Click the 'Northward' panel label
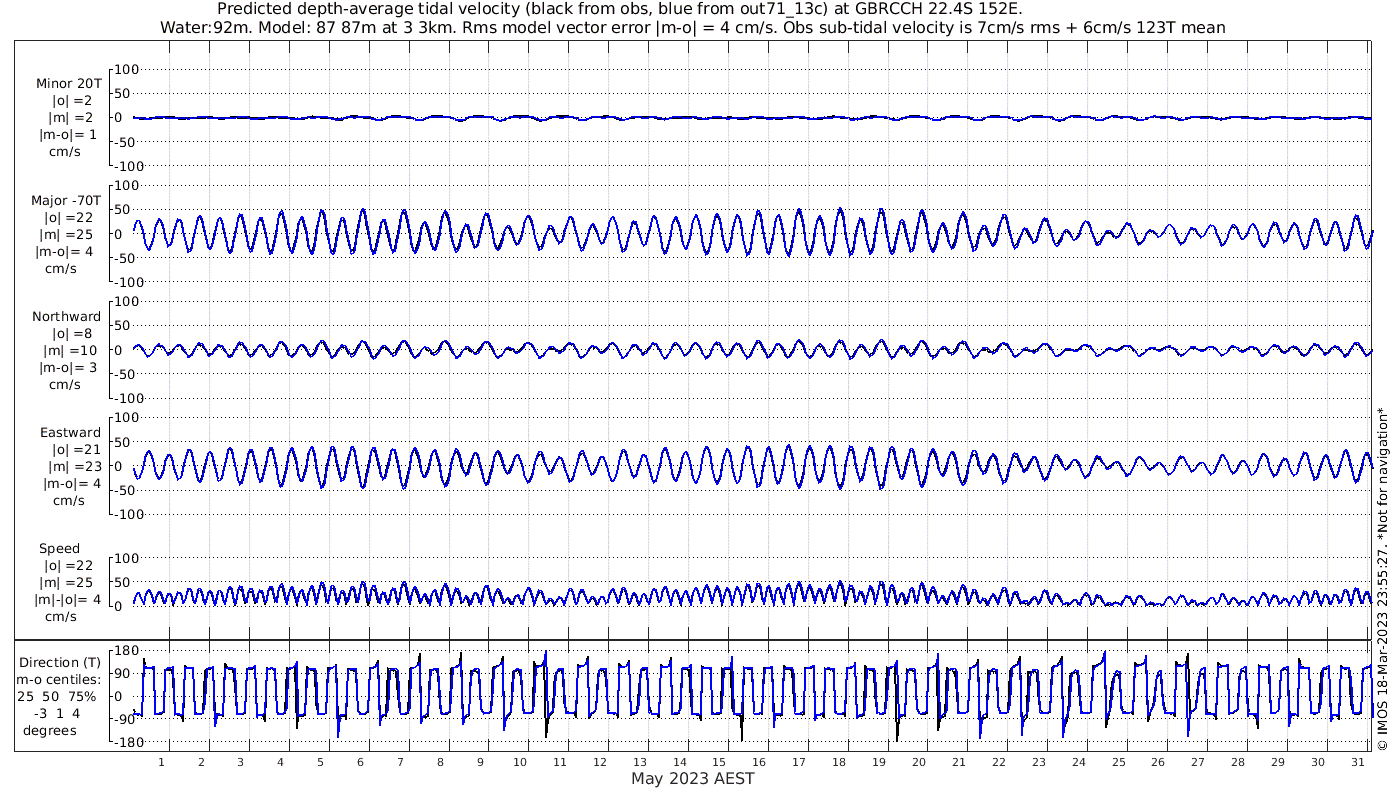The height and width of the screenshot is (800, 1400). (66, 317)
